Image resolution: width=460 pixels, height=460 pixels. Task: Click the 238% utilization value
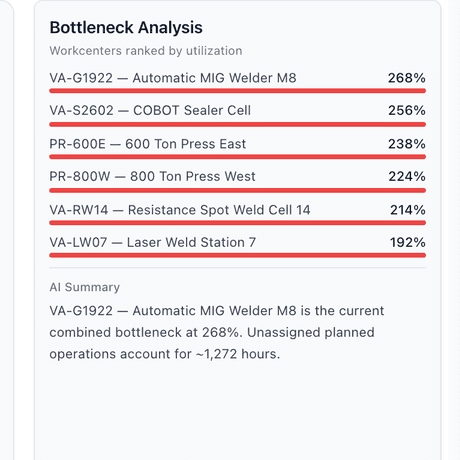[407, 144]
